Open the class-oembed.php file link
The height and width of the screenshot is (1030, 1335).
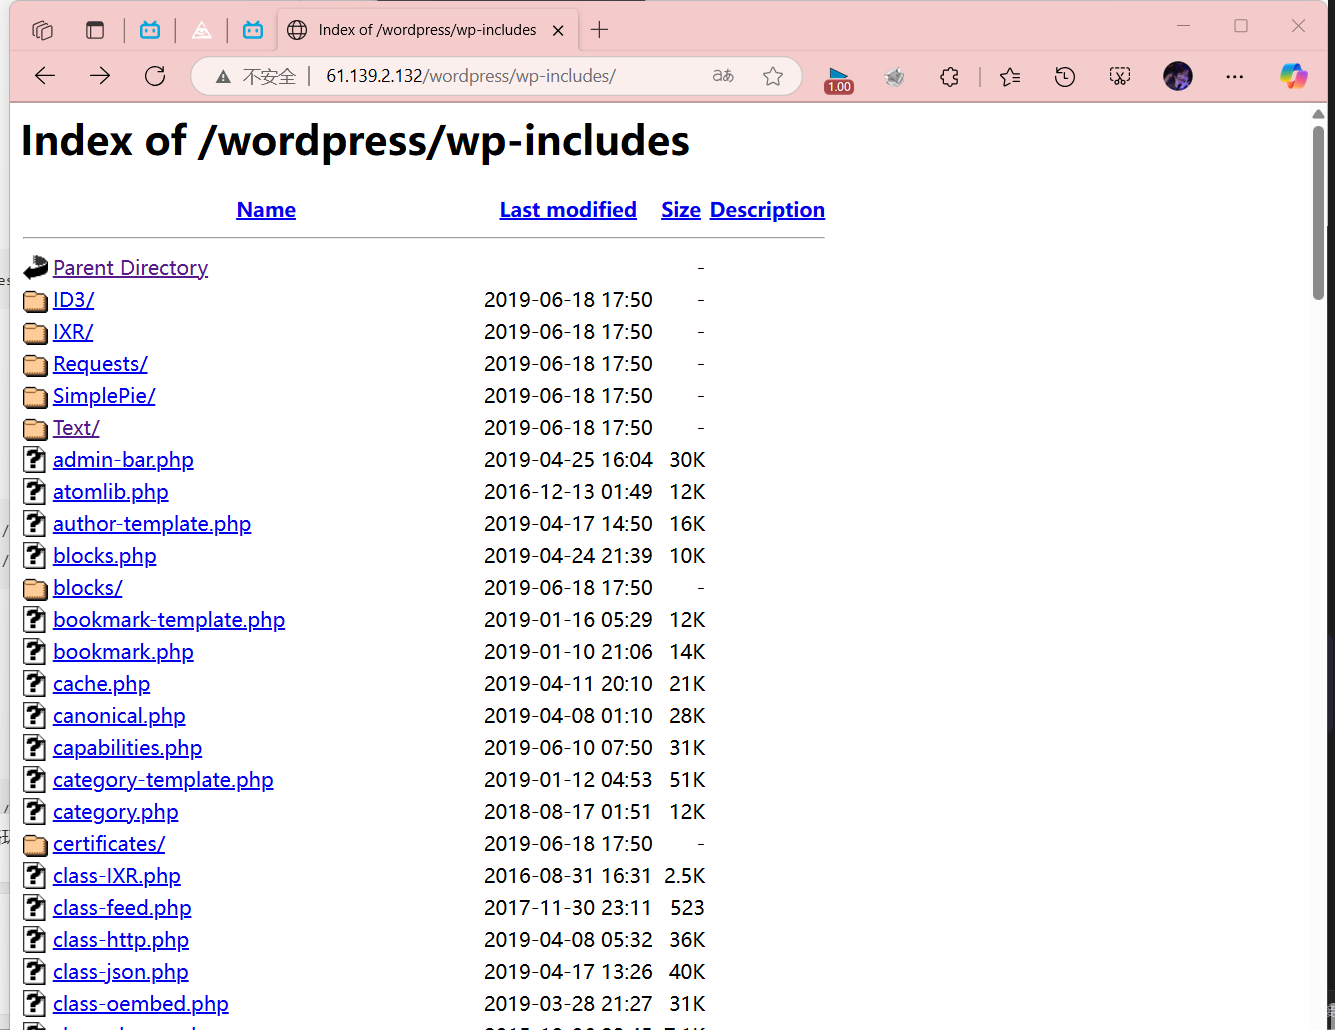[140, 1004]
